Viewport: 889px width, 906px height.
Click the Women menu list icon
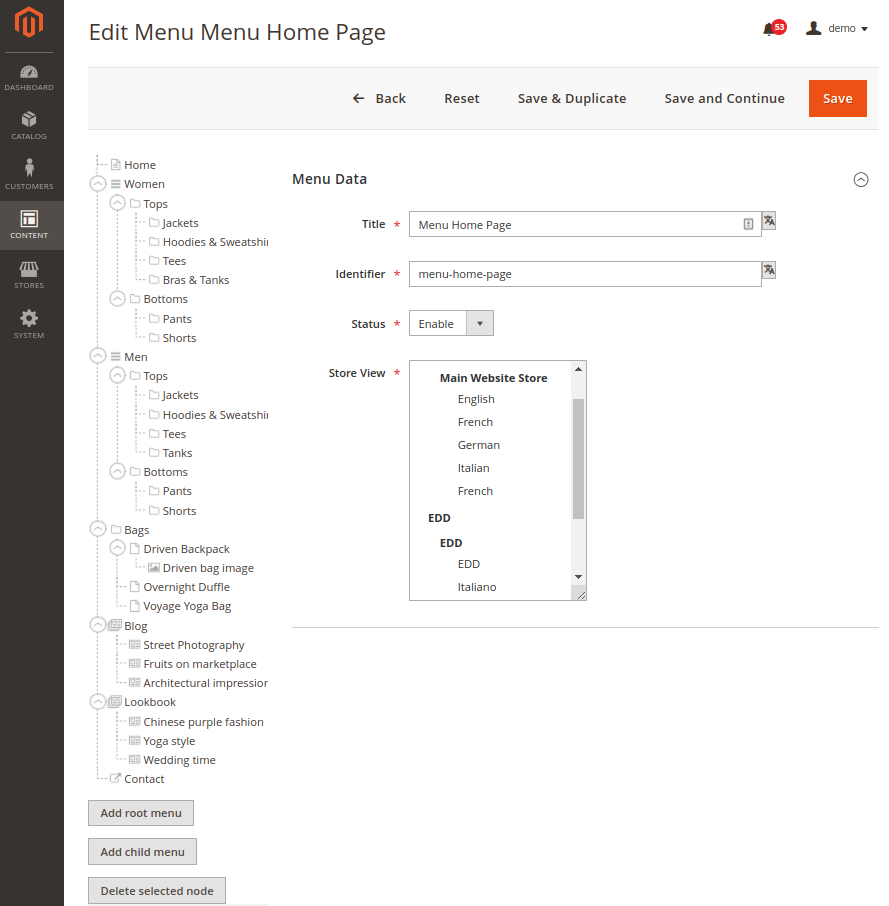(x=116, y=184)
